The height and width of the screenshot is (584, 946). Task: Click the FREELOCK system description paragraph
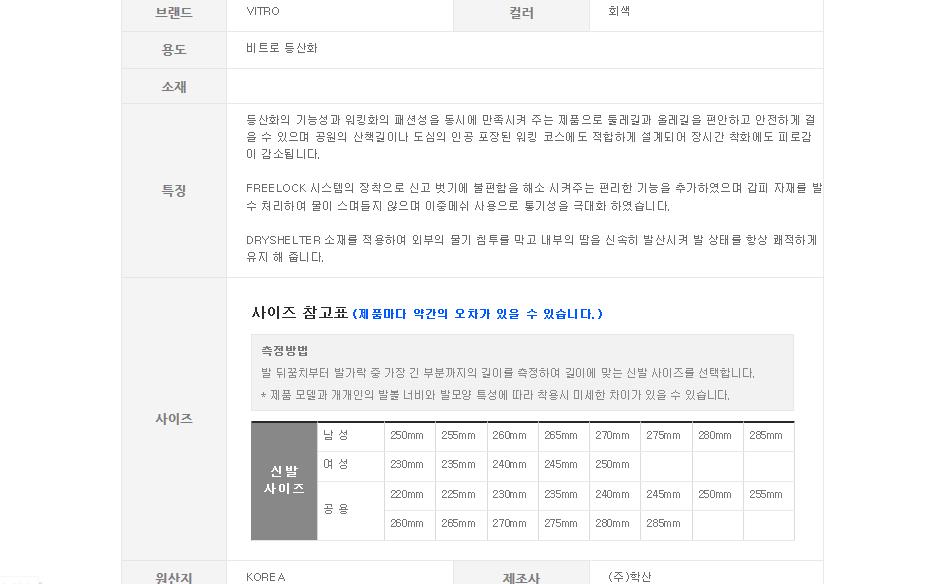tap(533, 197)
